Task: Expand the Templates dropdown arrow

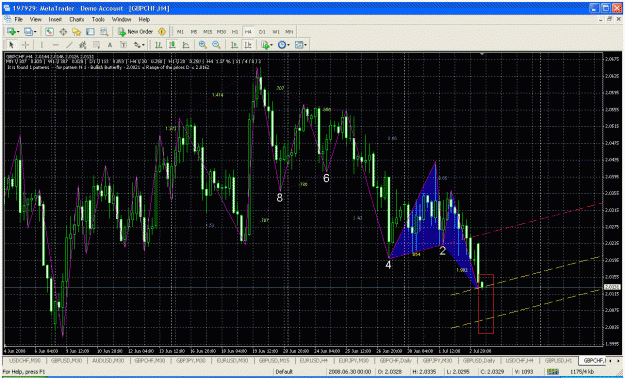Action: tap(305, 45)
